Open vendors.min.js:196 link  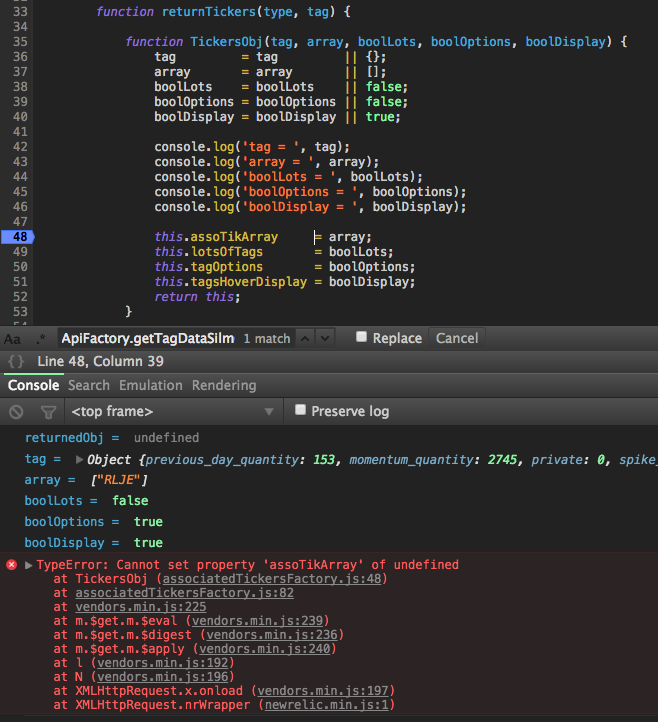[163, 676]
